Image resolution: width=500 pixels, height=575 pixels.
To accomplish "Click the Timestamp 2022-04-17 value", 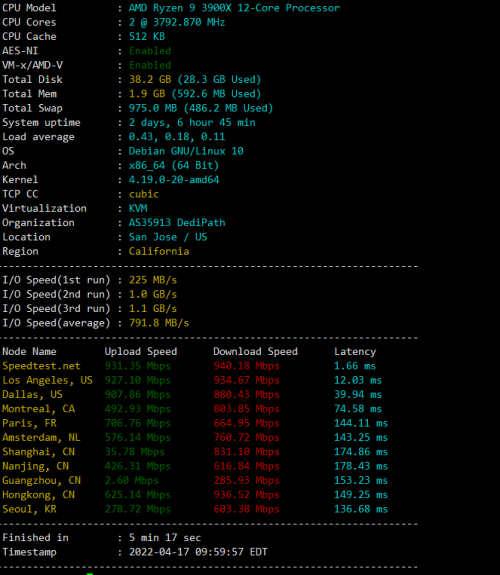I will [198, 552].
